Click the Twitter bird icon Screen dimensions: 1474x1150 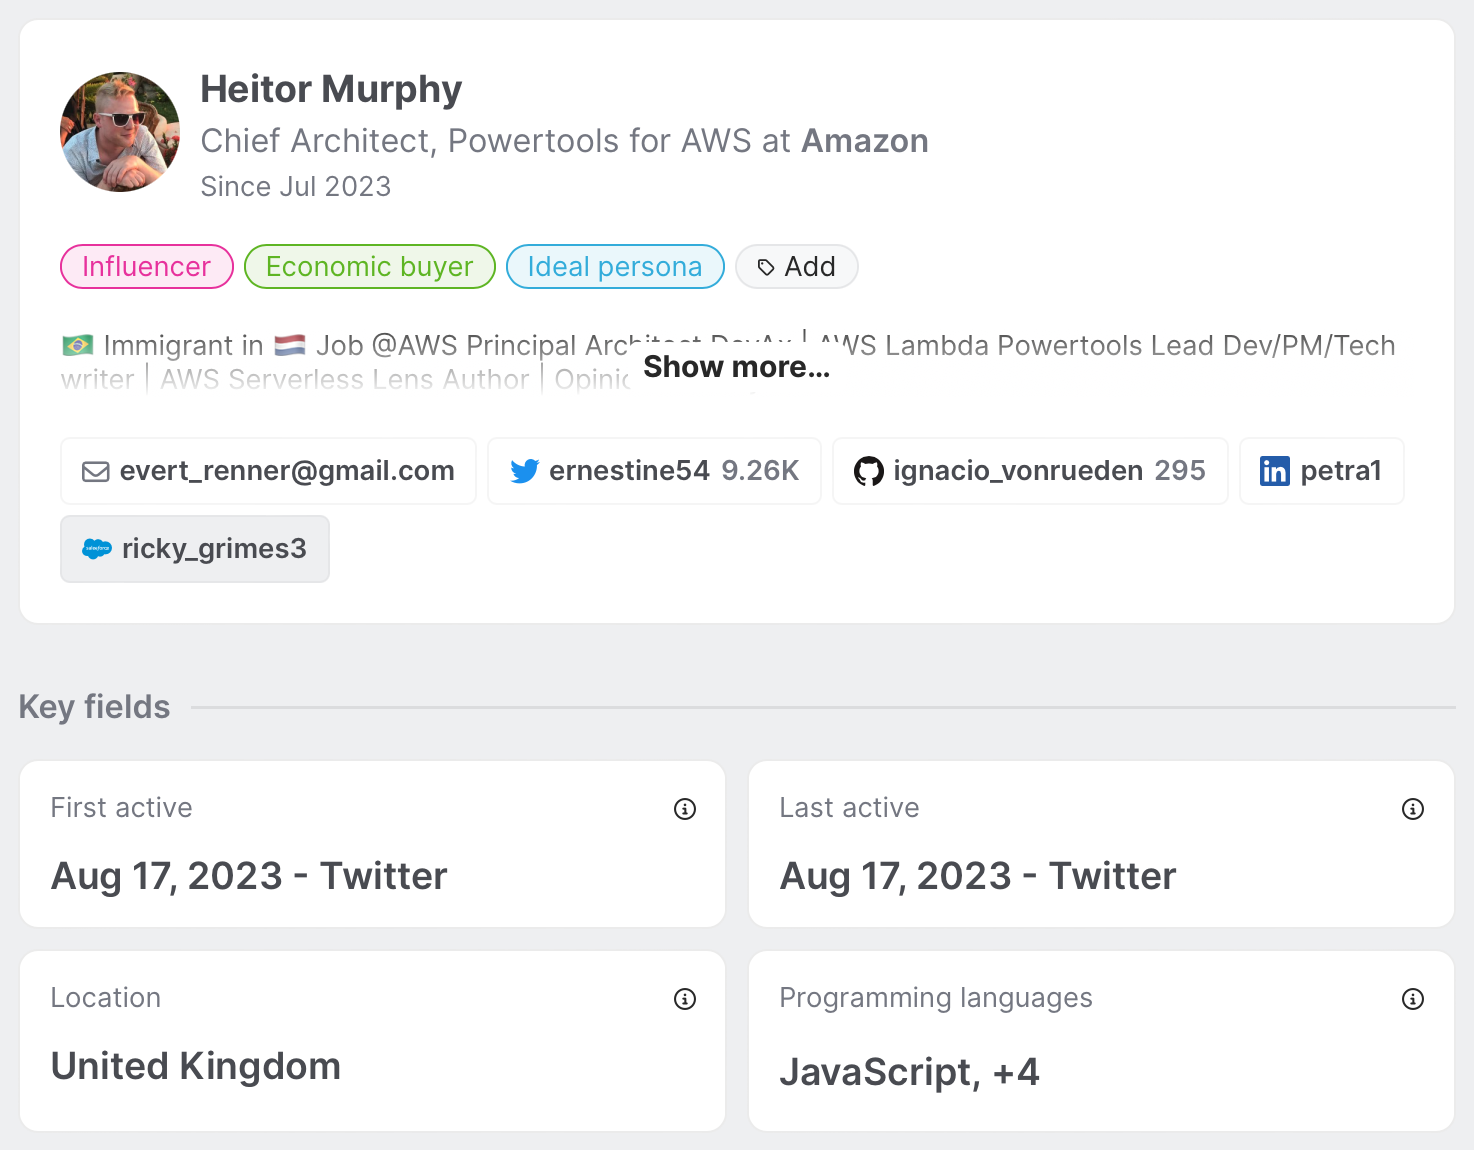coord(524,471)
